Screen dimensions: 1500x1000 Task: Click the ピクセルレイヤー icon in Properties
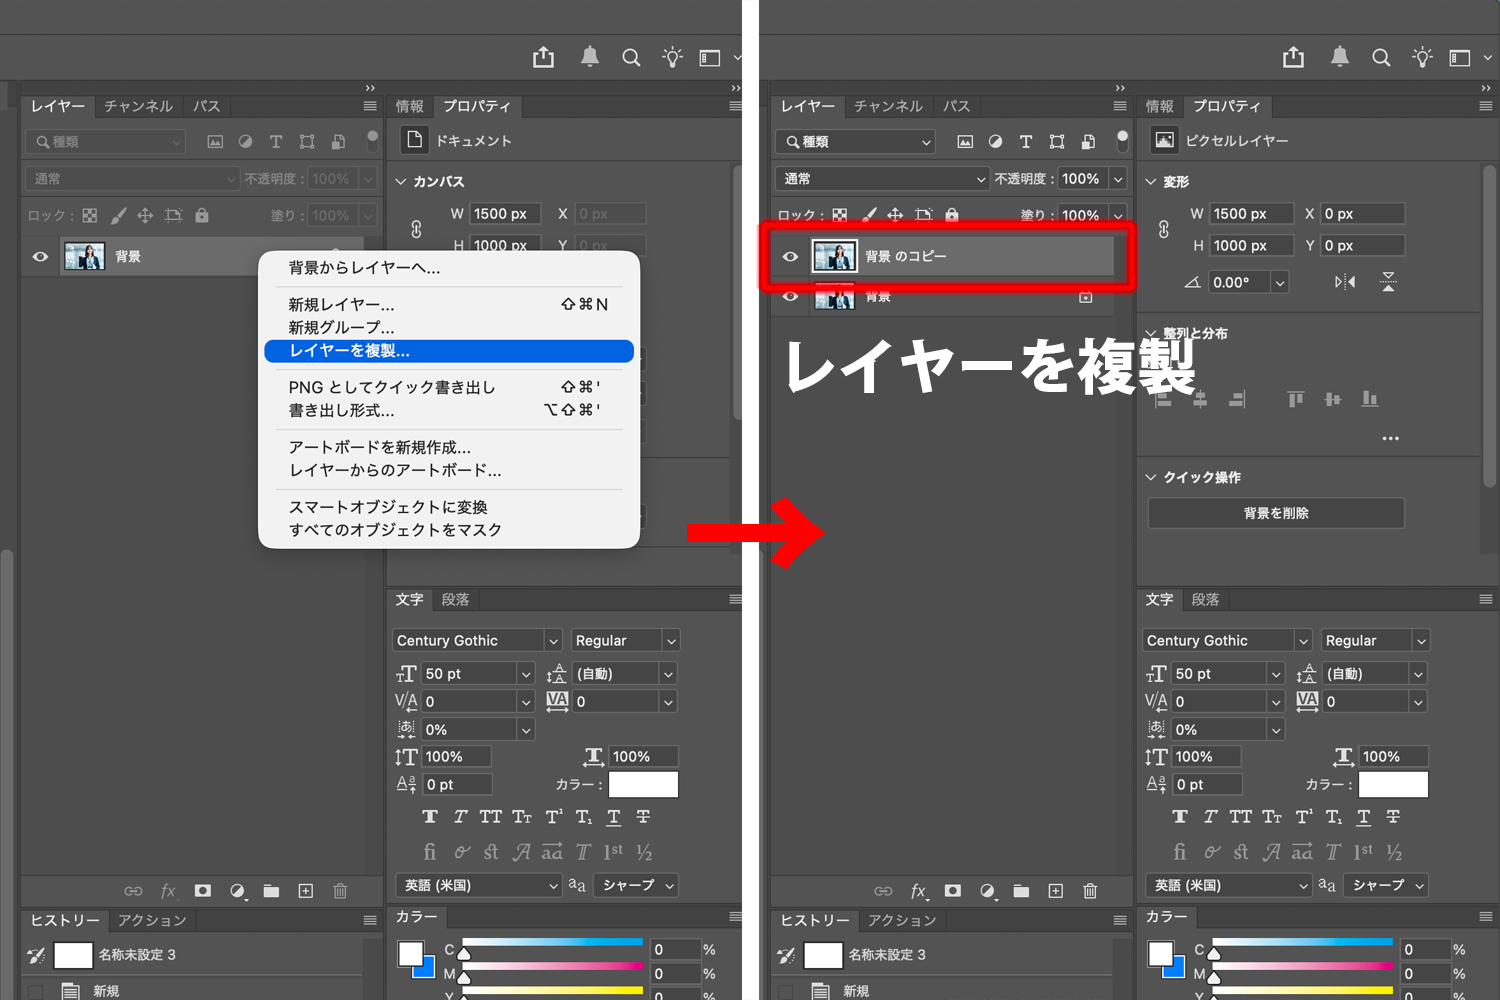point(1164,141)
